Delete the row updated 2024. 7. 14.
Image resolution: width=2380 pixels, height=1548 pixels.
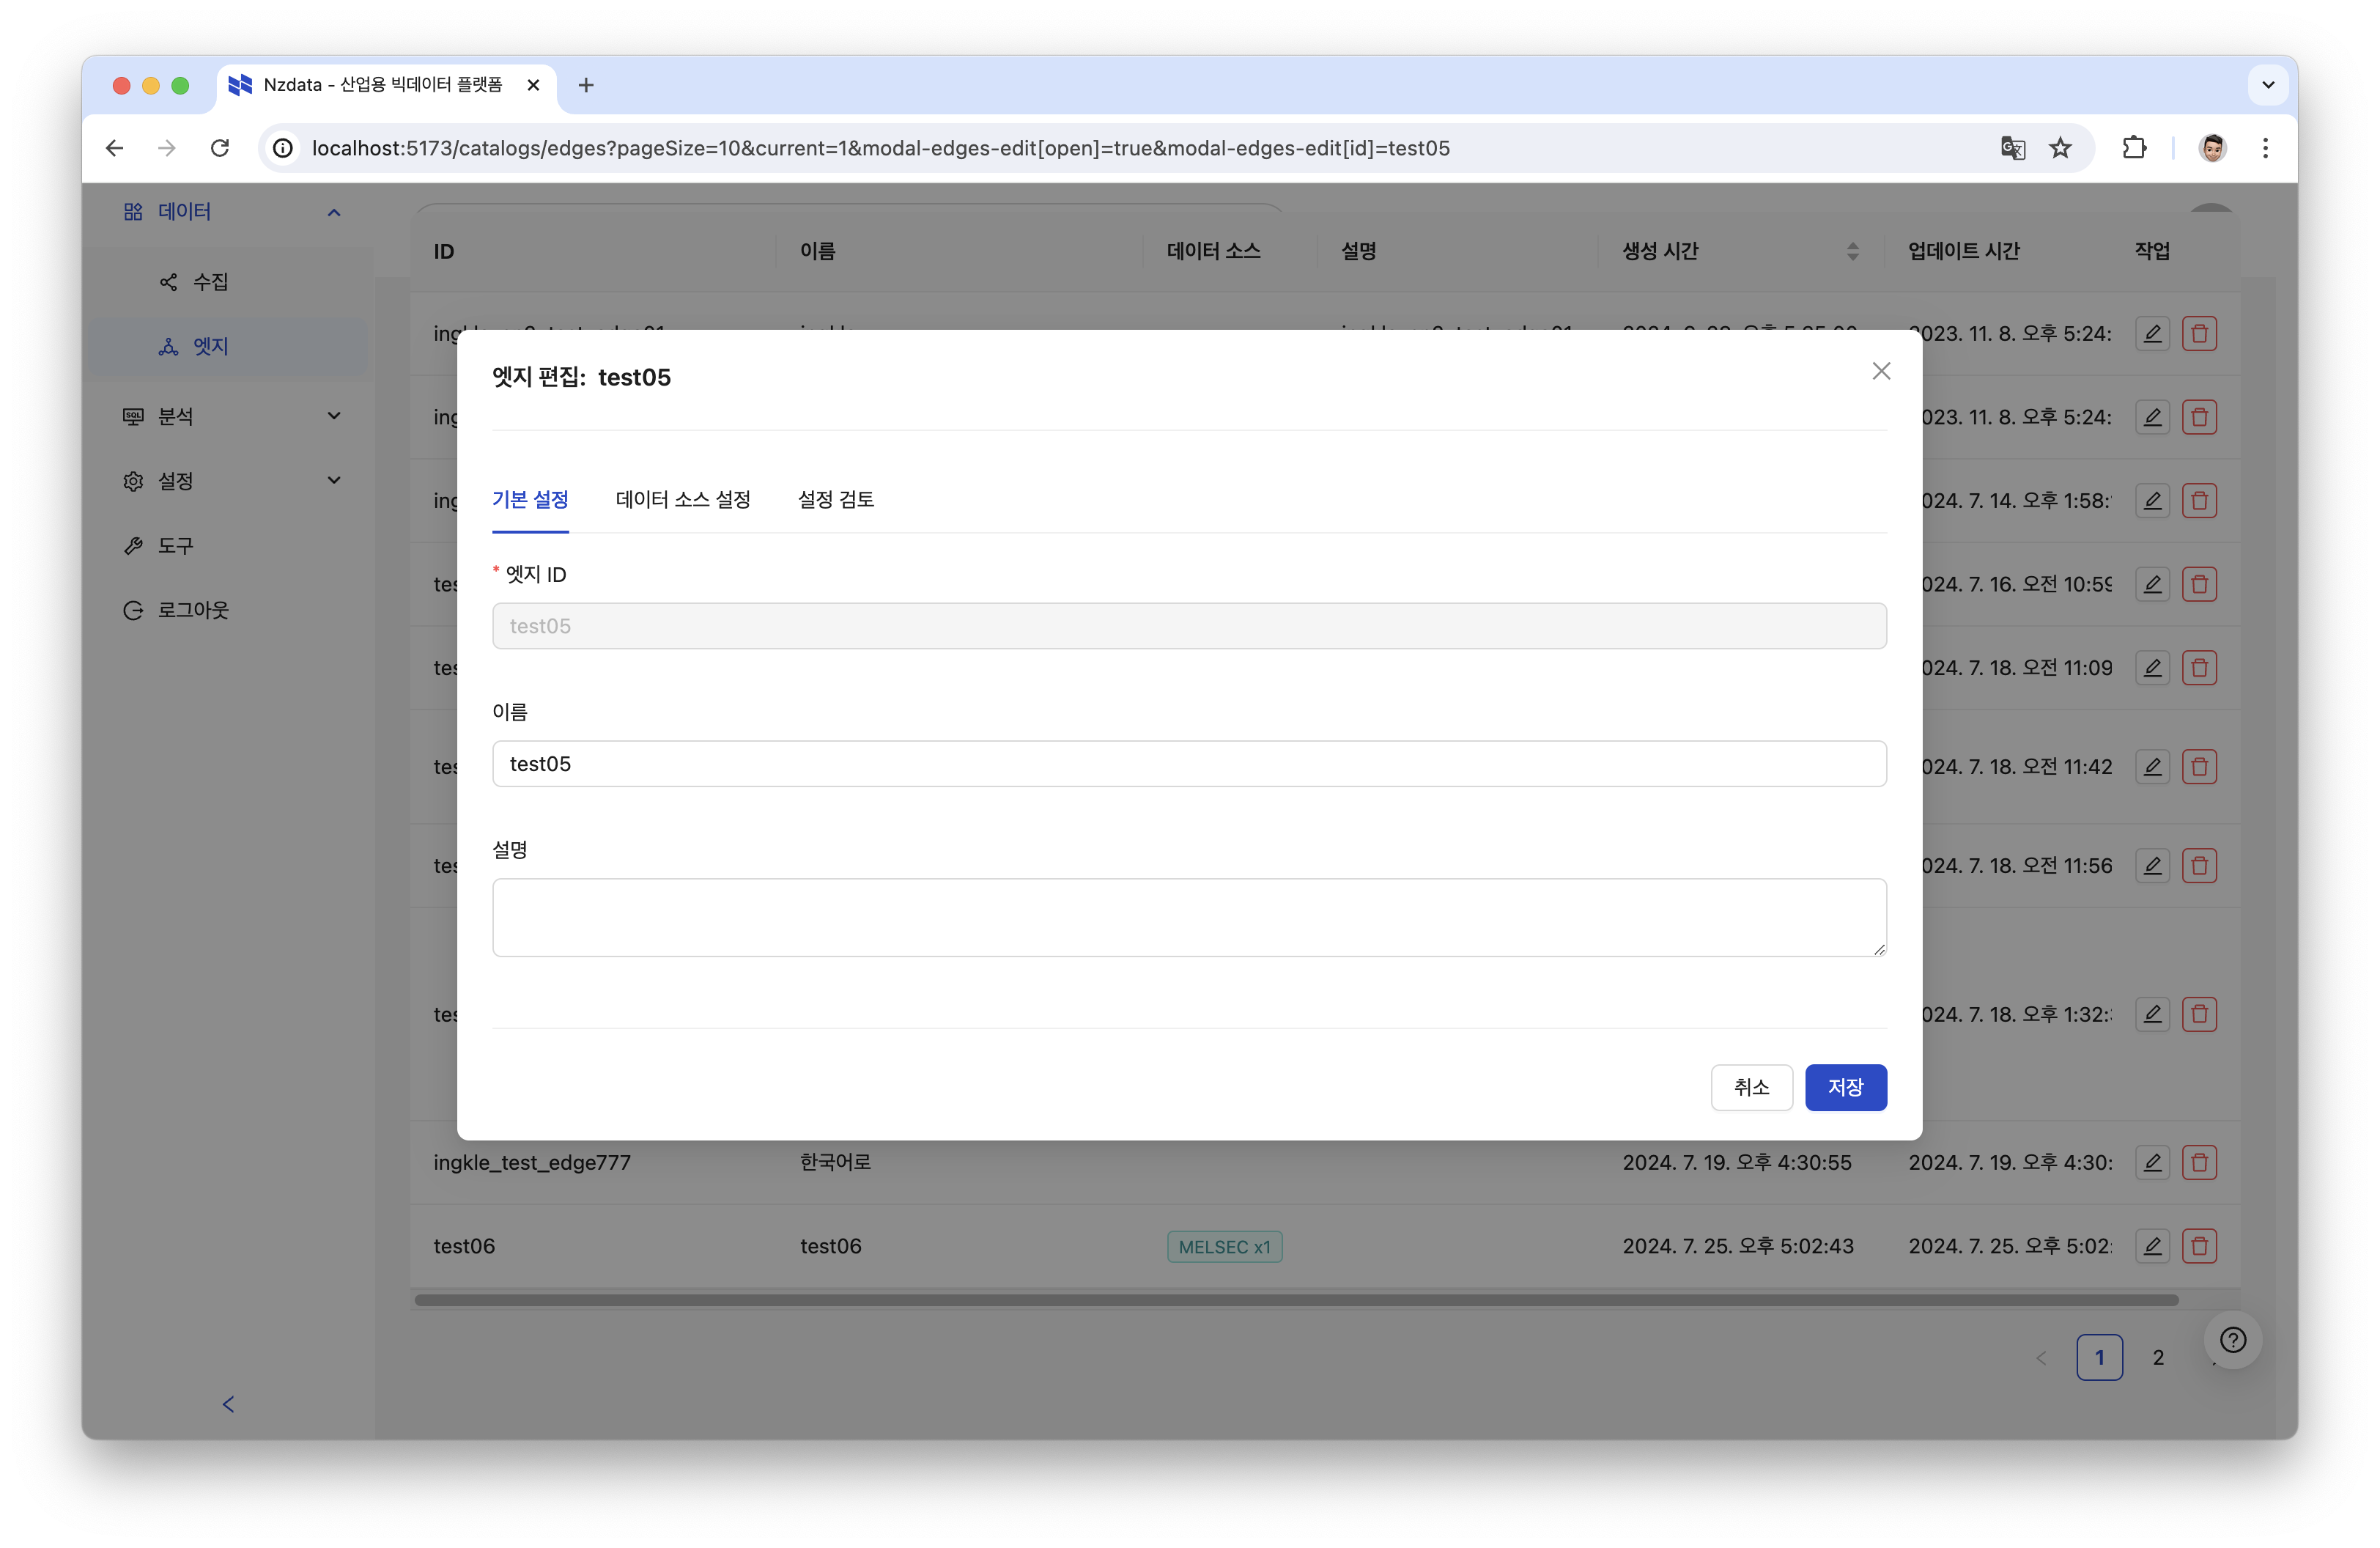2199,500
